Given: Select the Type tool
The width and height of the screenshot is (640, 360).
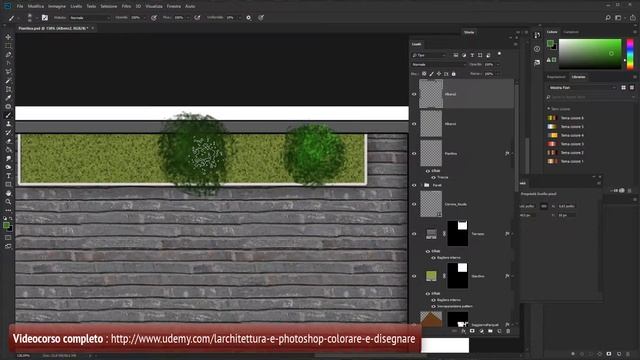Looking at the screenshot, I should pos(8,176).
